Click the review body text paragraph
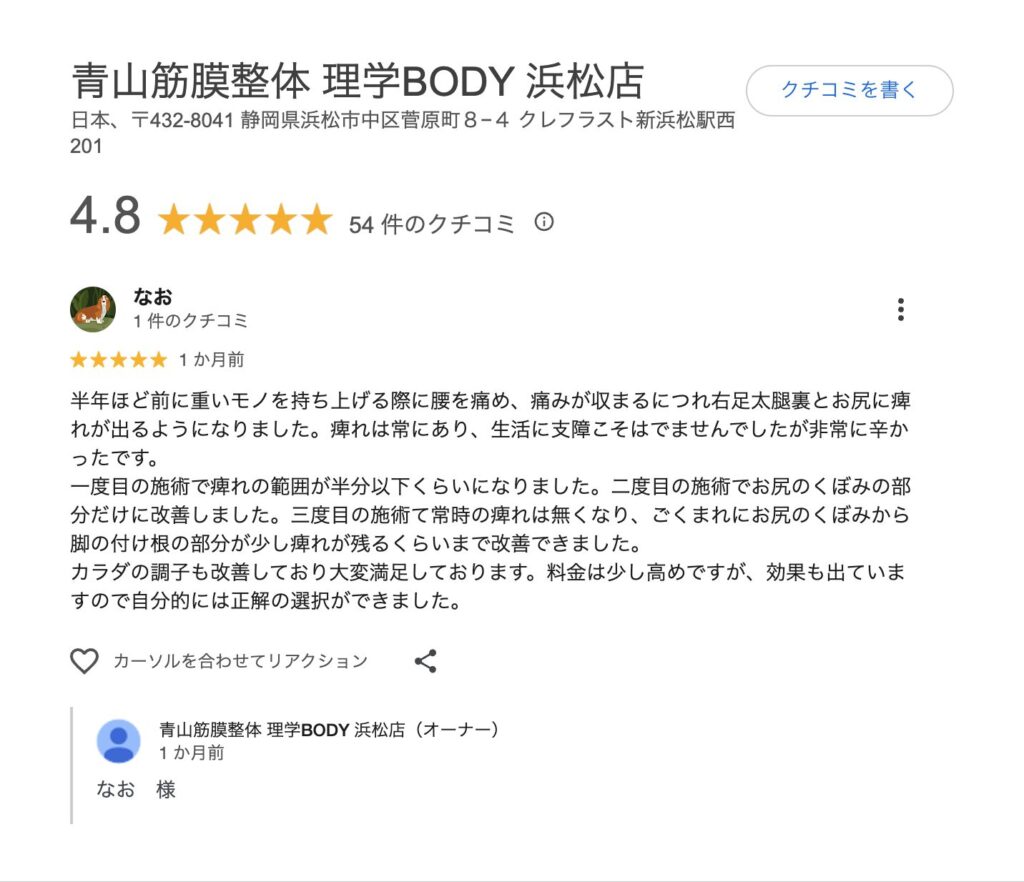This screenshot has width=1024, height=882. pos(490,500)
